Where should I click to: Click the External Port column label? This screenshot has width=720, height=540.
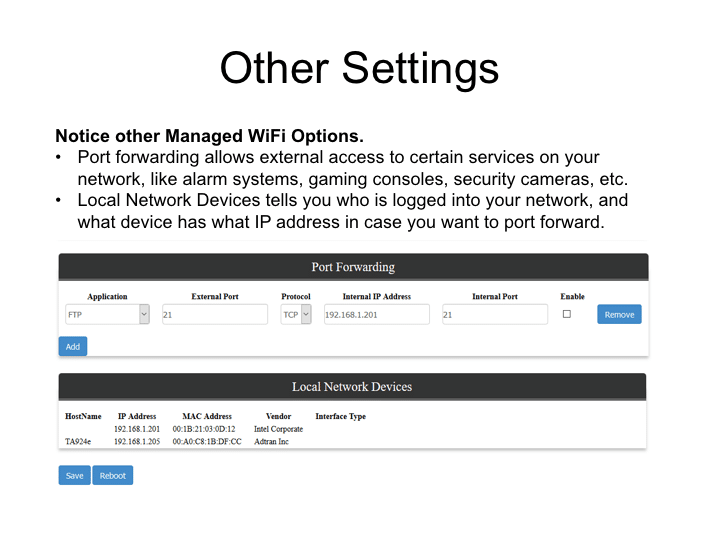215,296
